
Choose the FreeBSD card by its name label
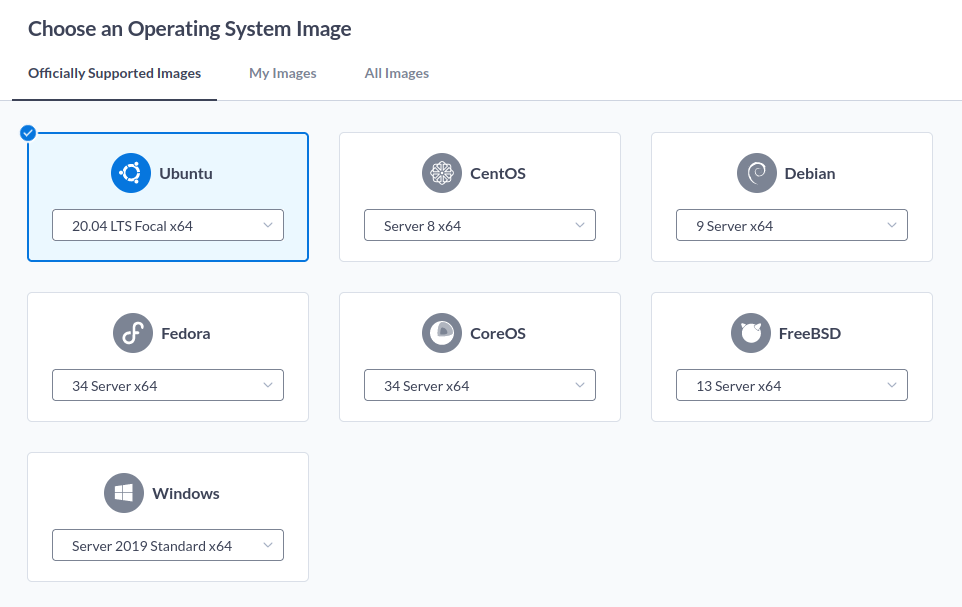(x=810, y=334)
